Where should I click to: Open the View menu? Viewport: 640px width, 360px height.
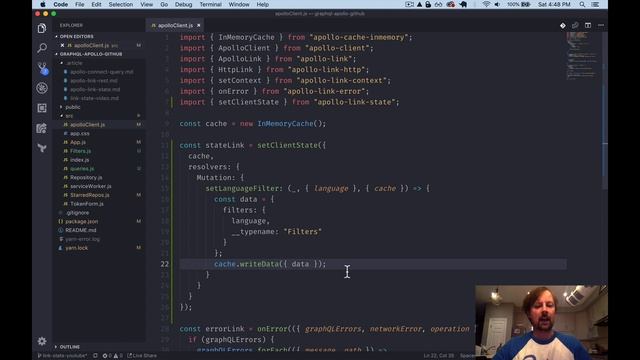tap(147, 4)
